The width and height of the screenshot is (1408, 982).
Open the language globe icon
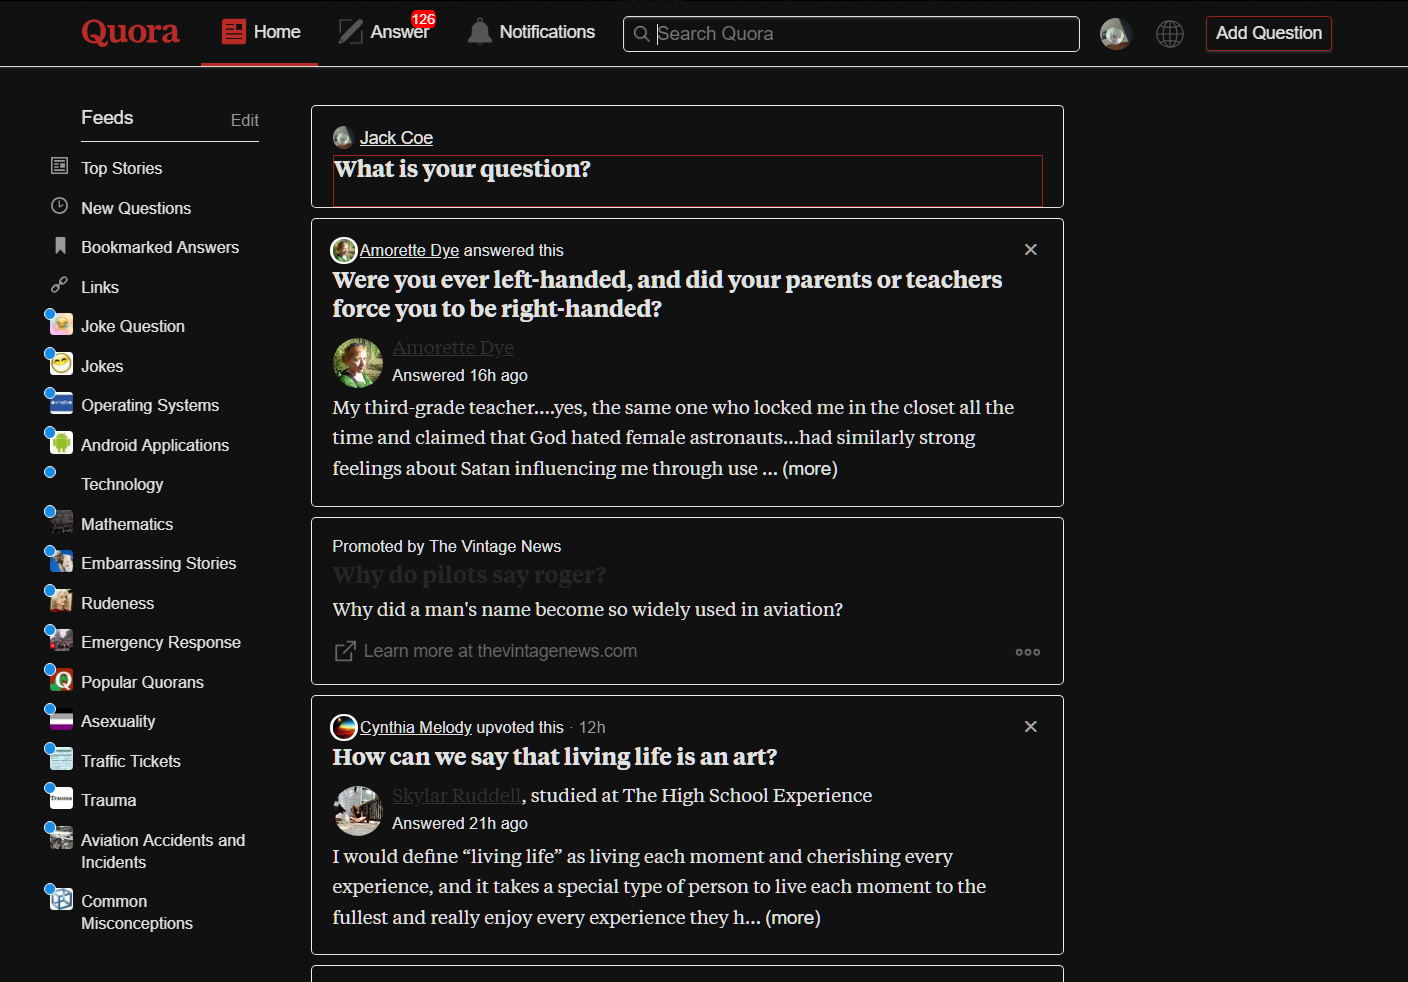tap(1169, 33)
